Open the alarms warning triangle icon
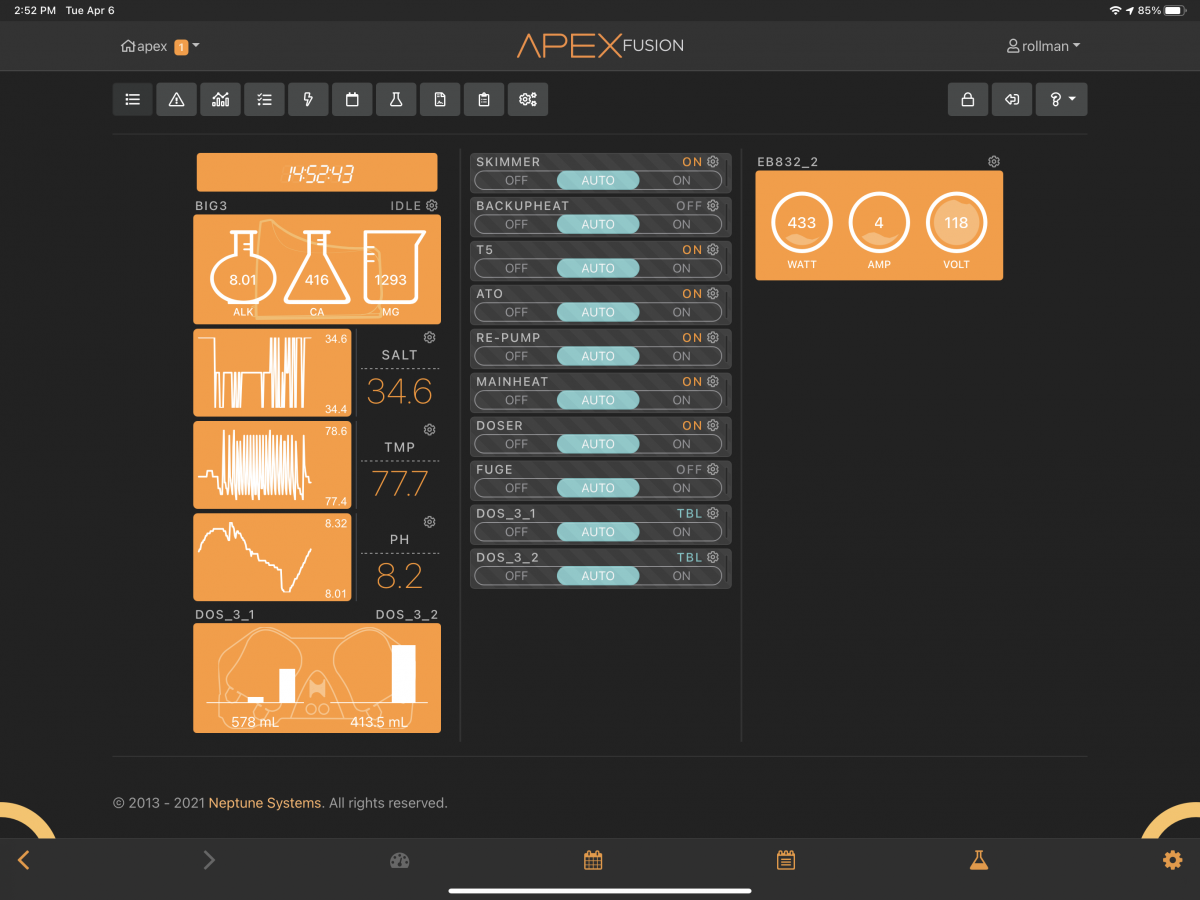The height and width of the screenshot is (900, 1200). point(176,99)
